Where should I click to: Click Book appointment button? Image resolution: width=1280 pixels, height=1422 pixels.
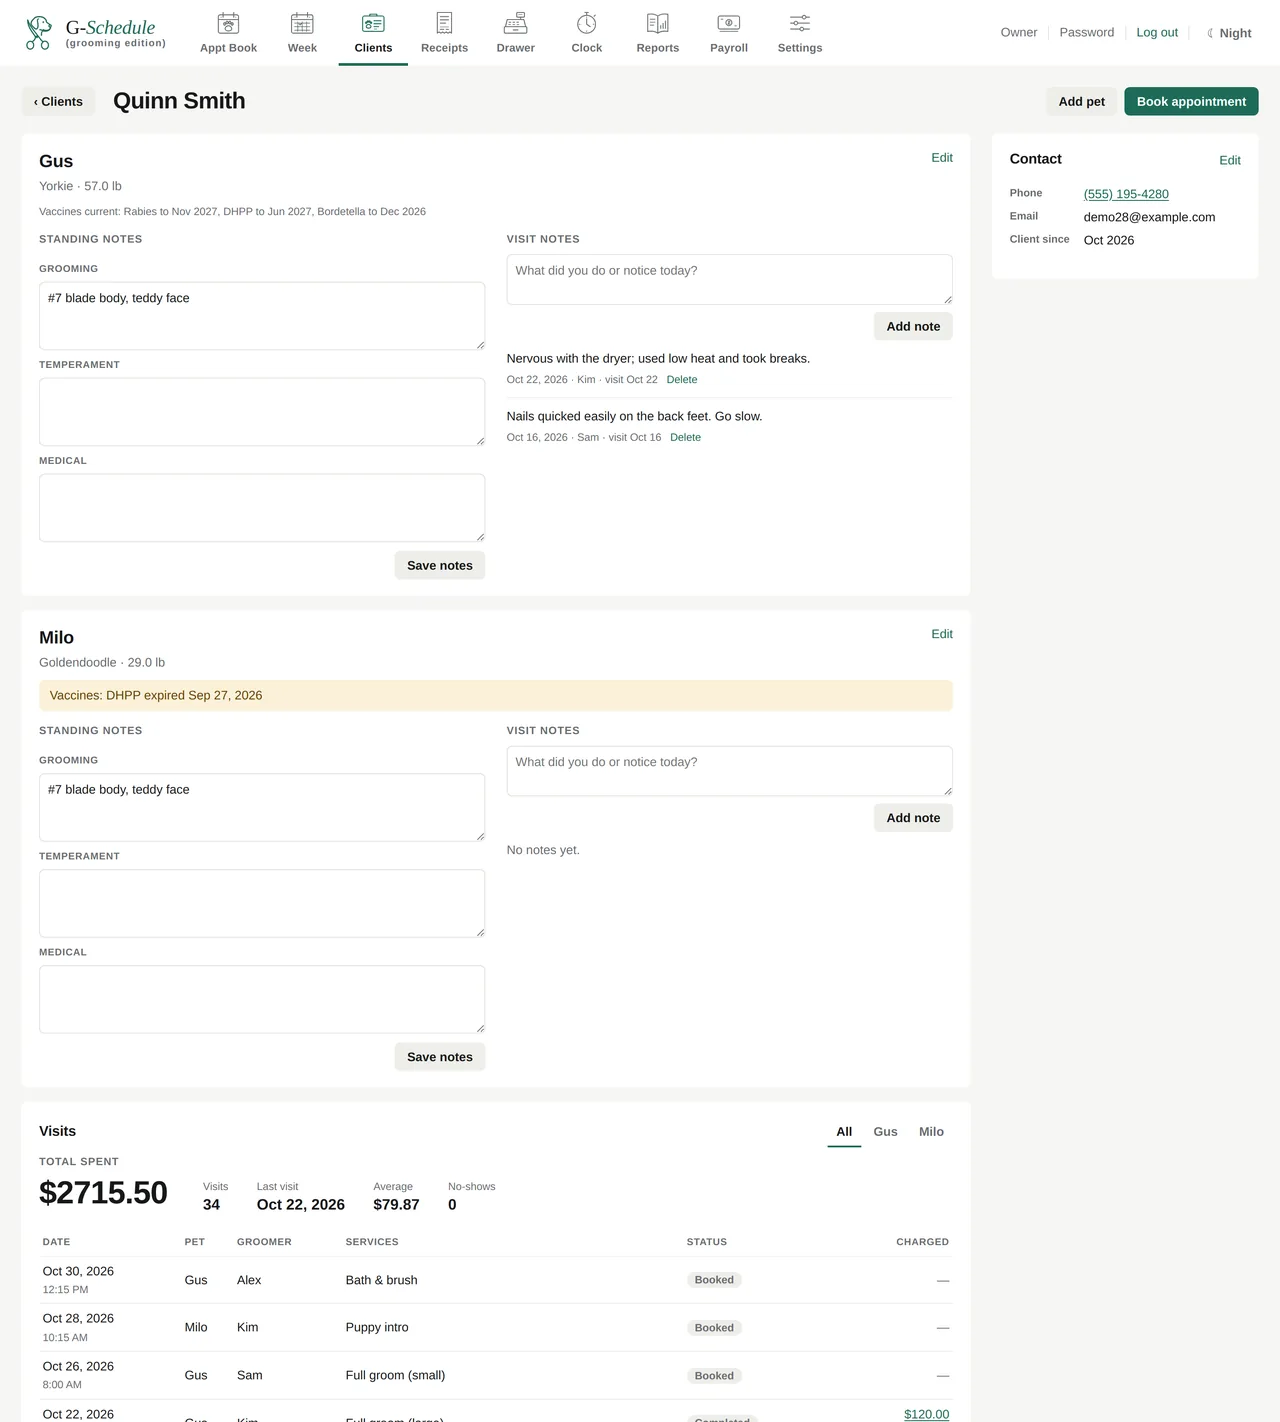click(x=1191, y=101)
